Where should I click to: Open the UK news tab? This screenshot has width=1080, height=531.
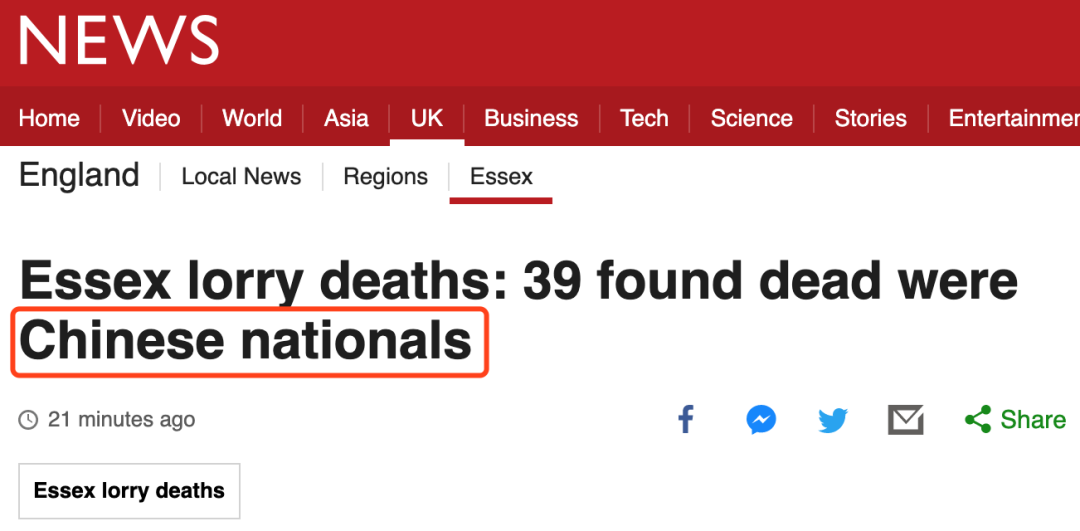click(x=427, y=118)
